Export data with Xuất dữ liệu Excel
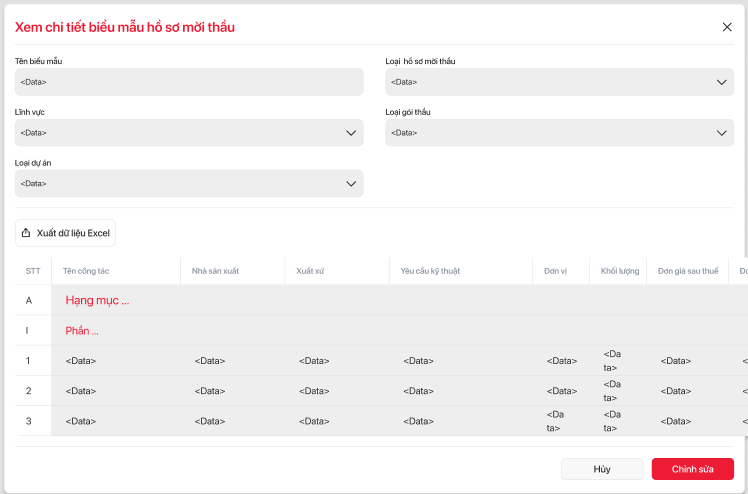 pyautogui.click(x=66, y=233)
